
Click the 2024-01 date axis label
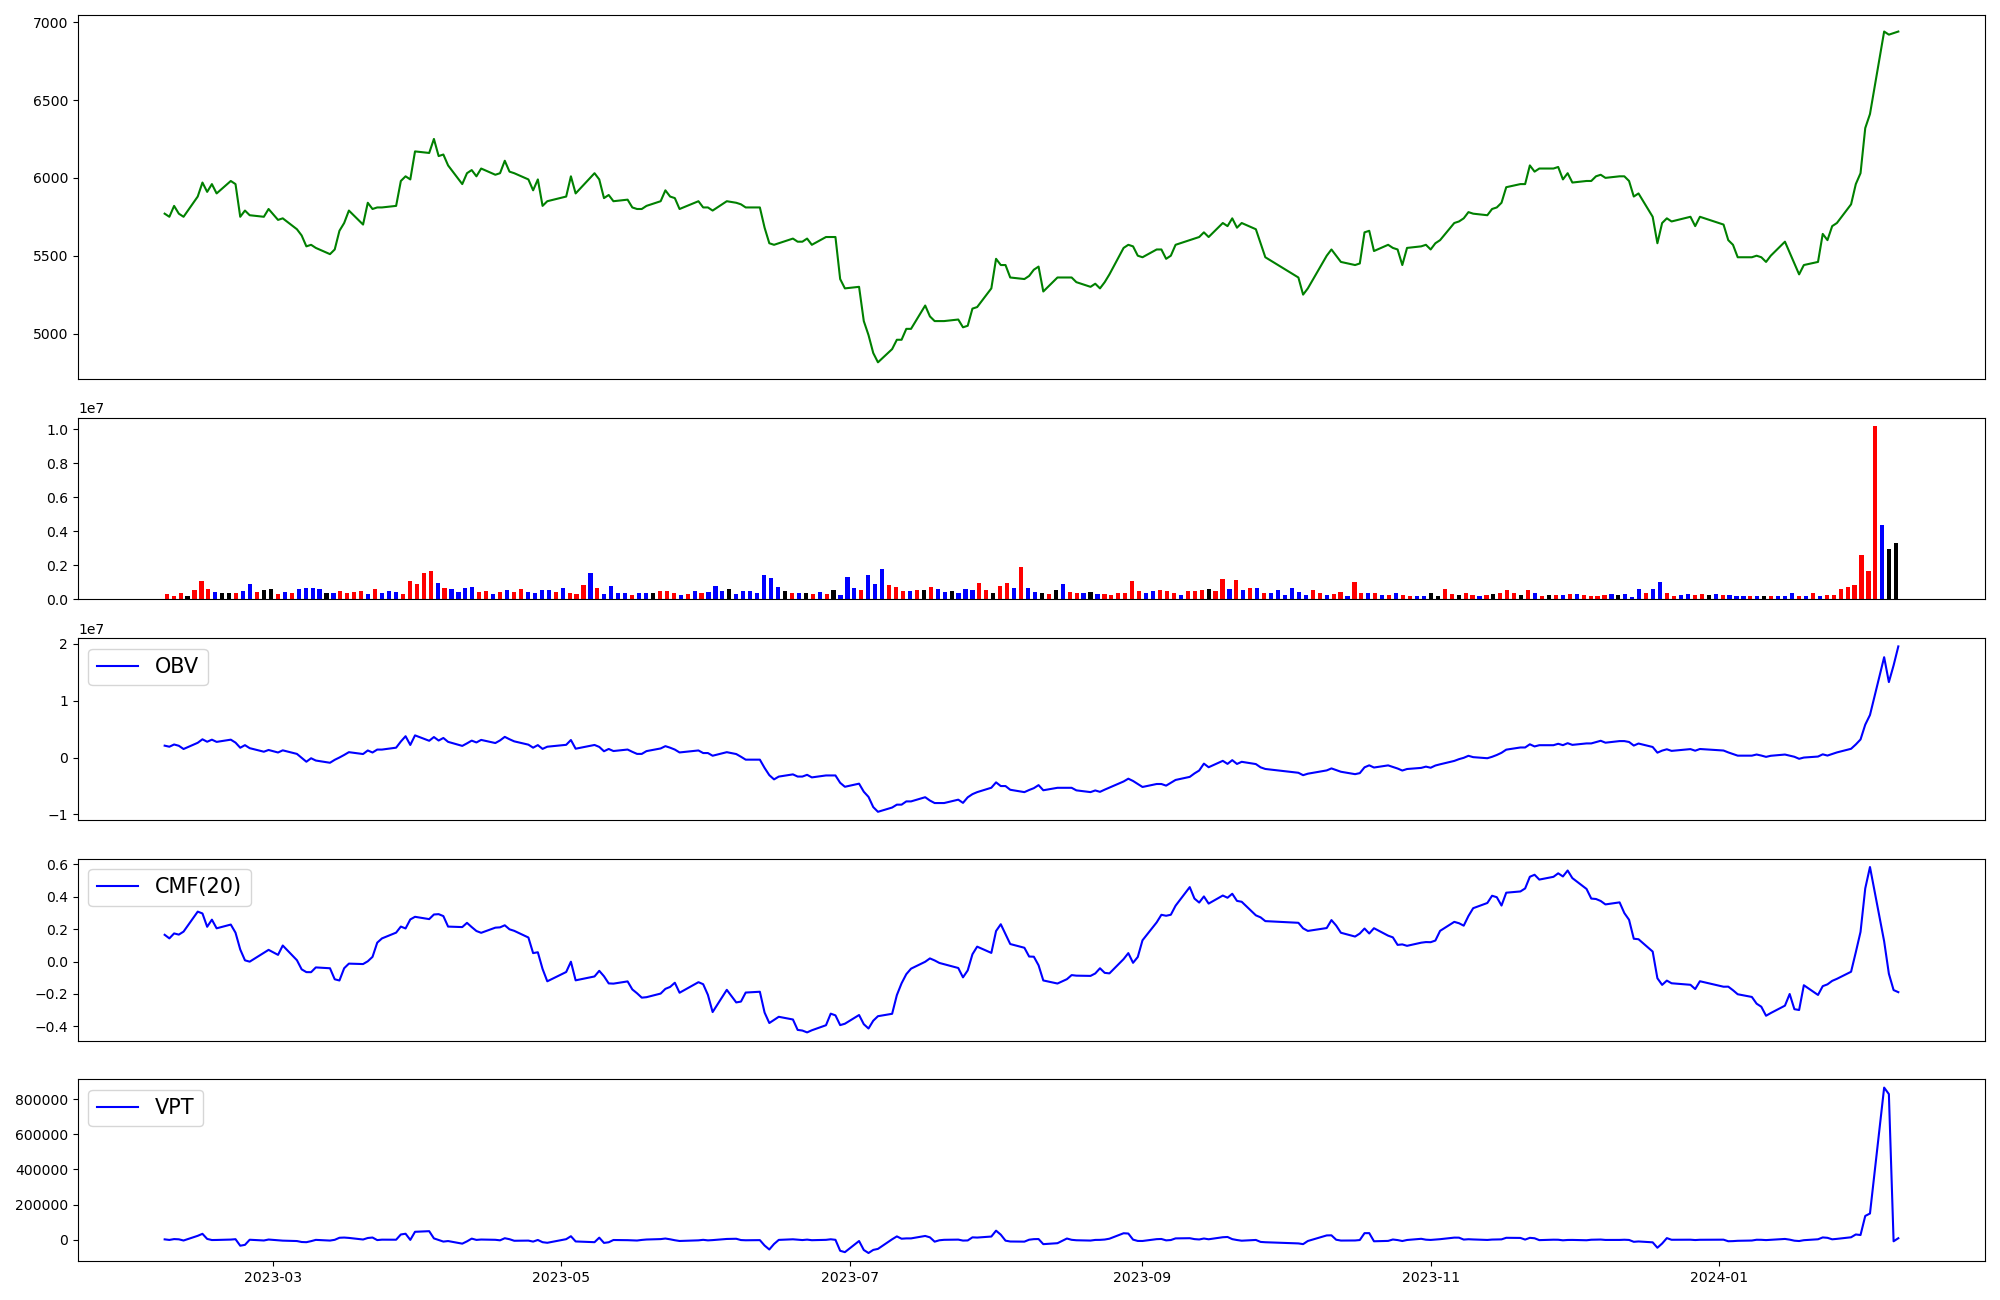[x=1719, y=1277]
